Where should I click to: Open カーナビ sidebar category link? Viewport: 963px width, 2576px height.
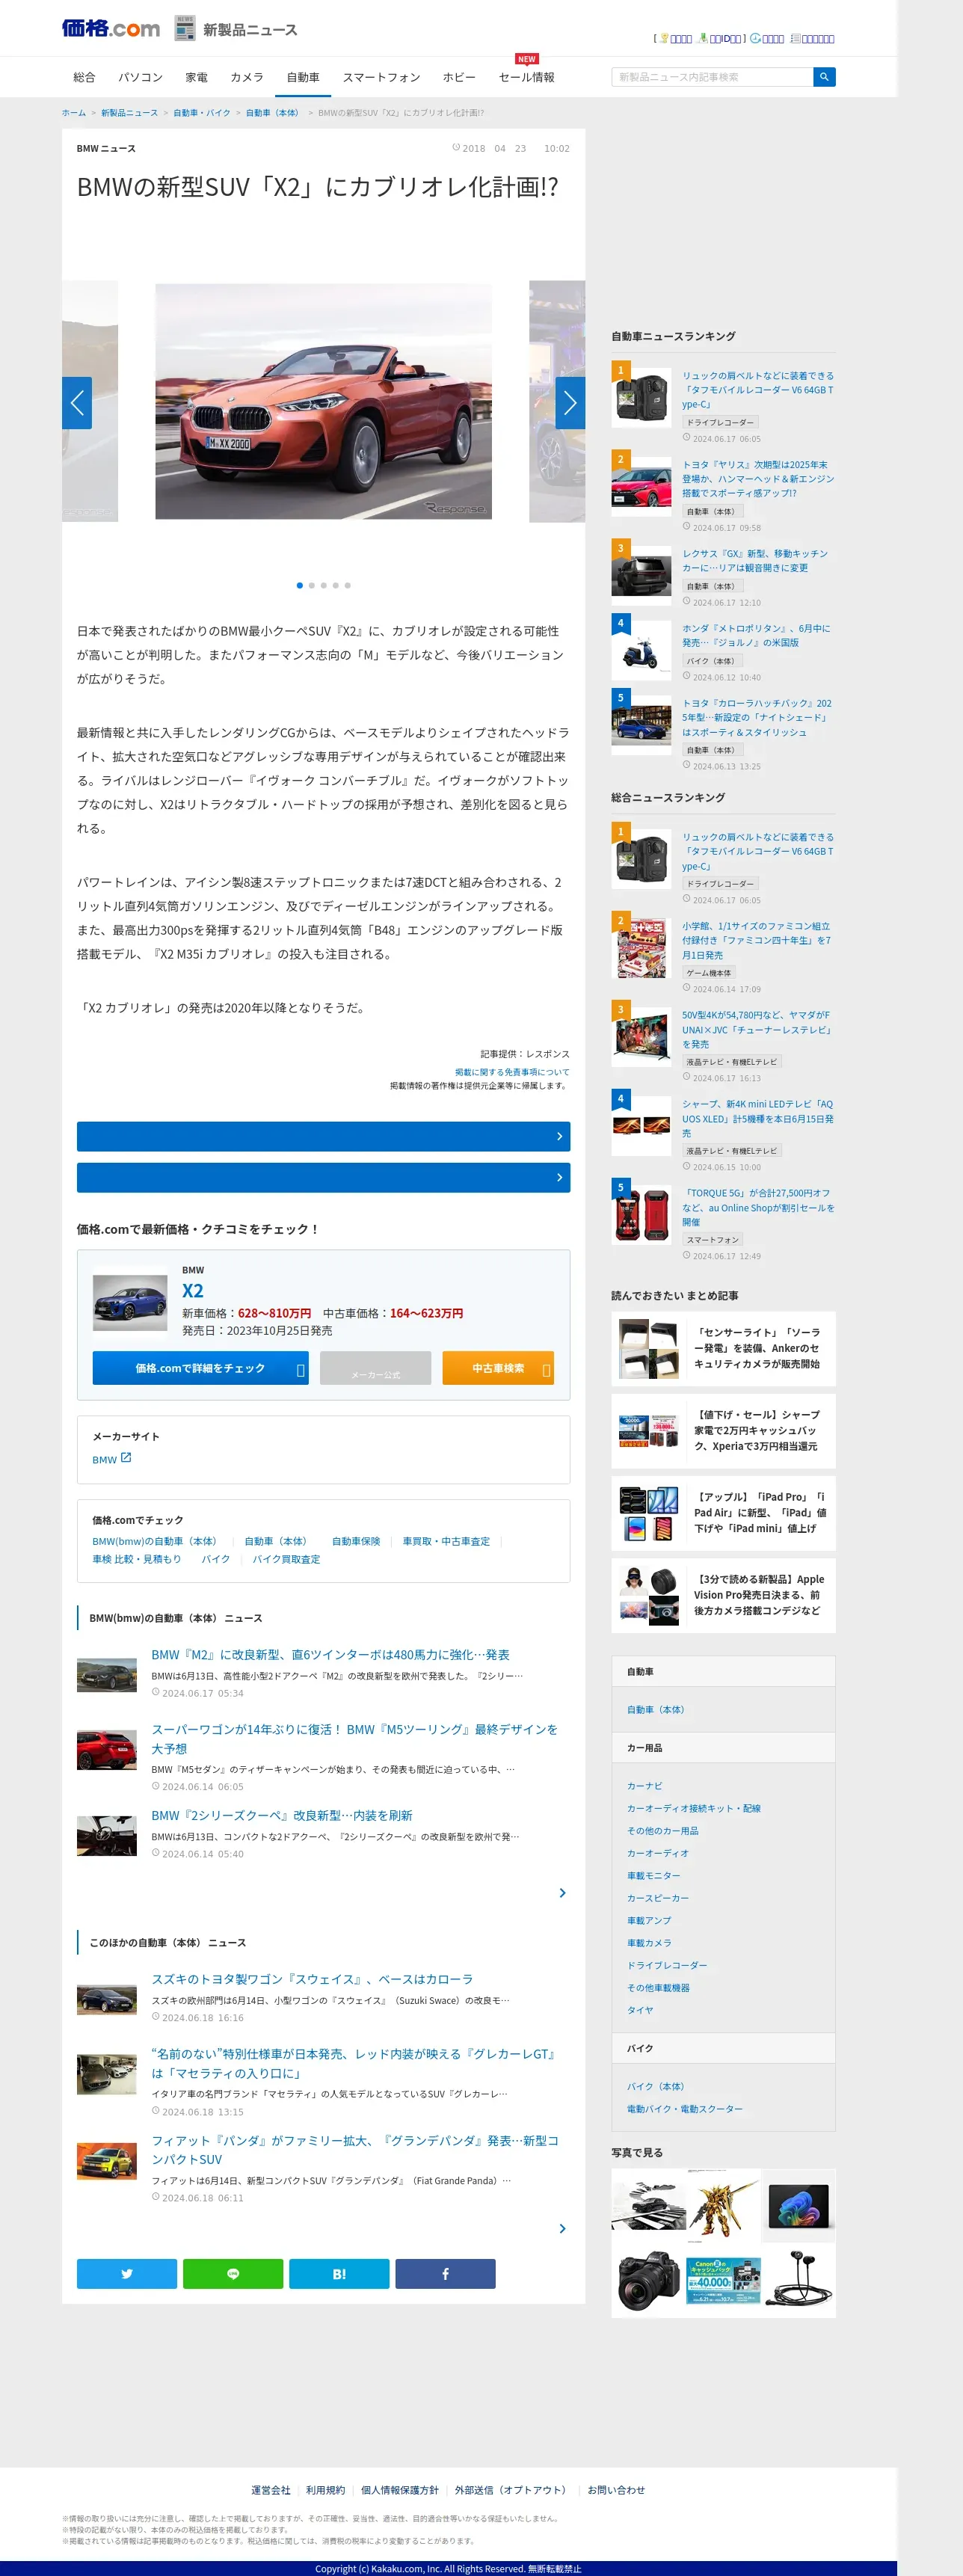pyautogui.click(x=645, y=1786)
